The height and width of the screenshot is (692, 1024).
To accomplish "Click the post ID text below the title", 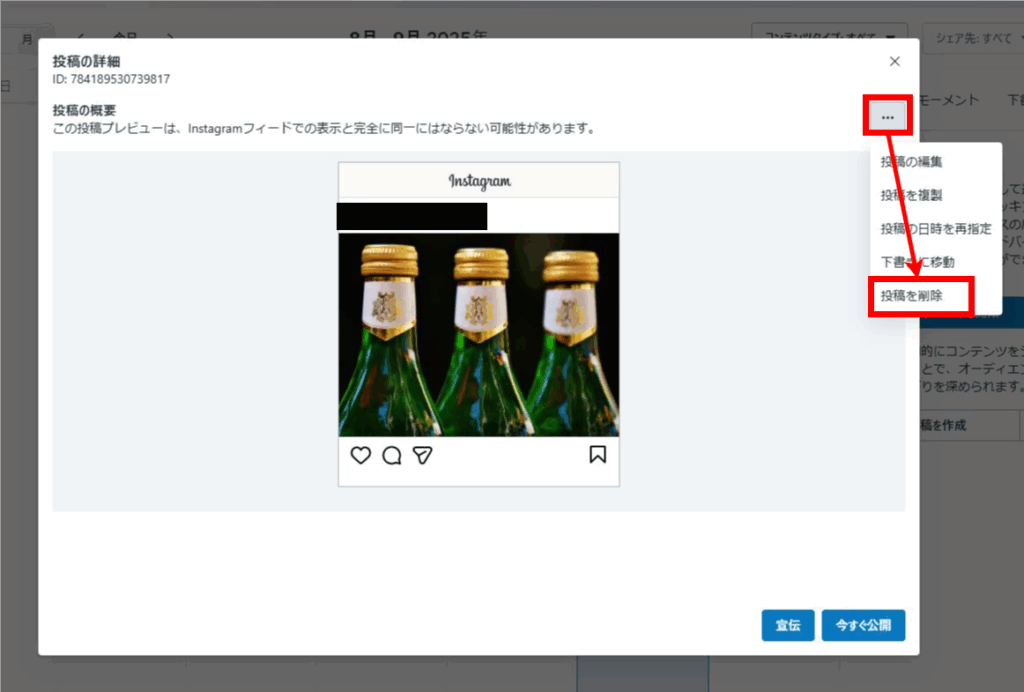I will pos(111,79).
